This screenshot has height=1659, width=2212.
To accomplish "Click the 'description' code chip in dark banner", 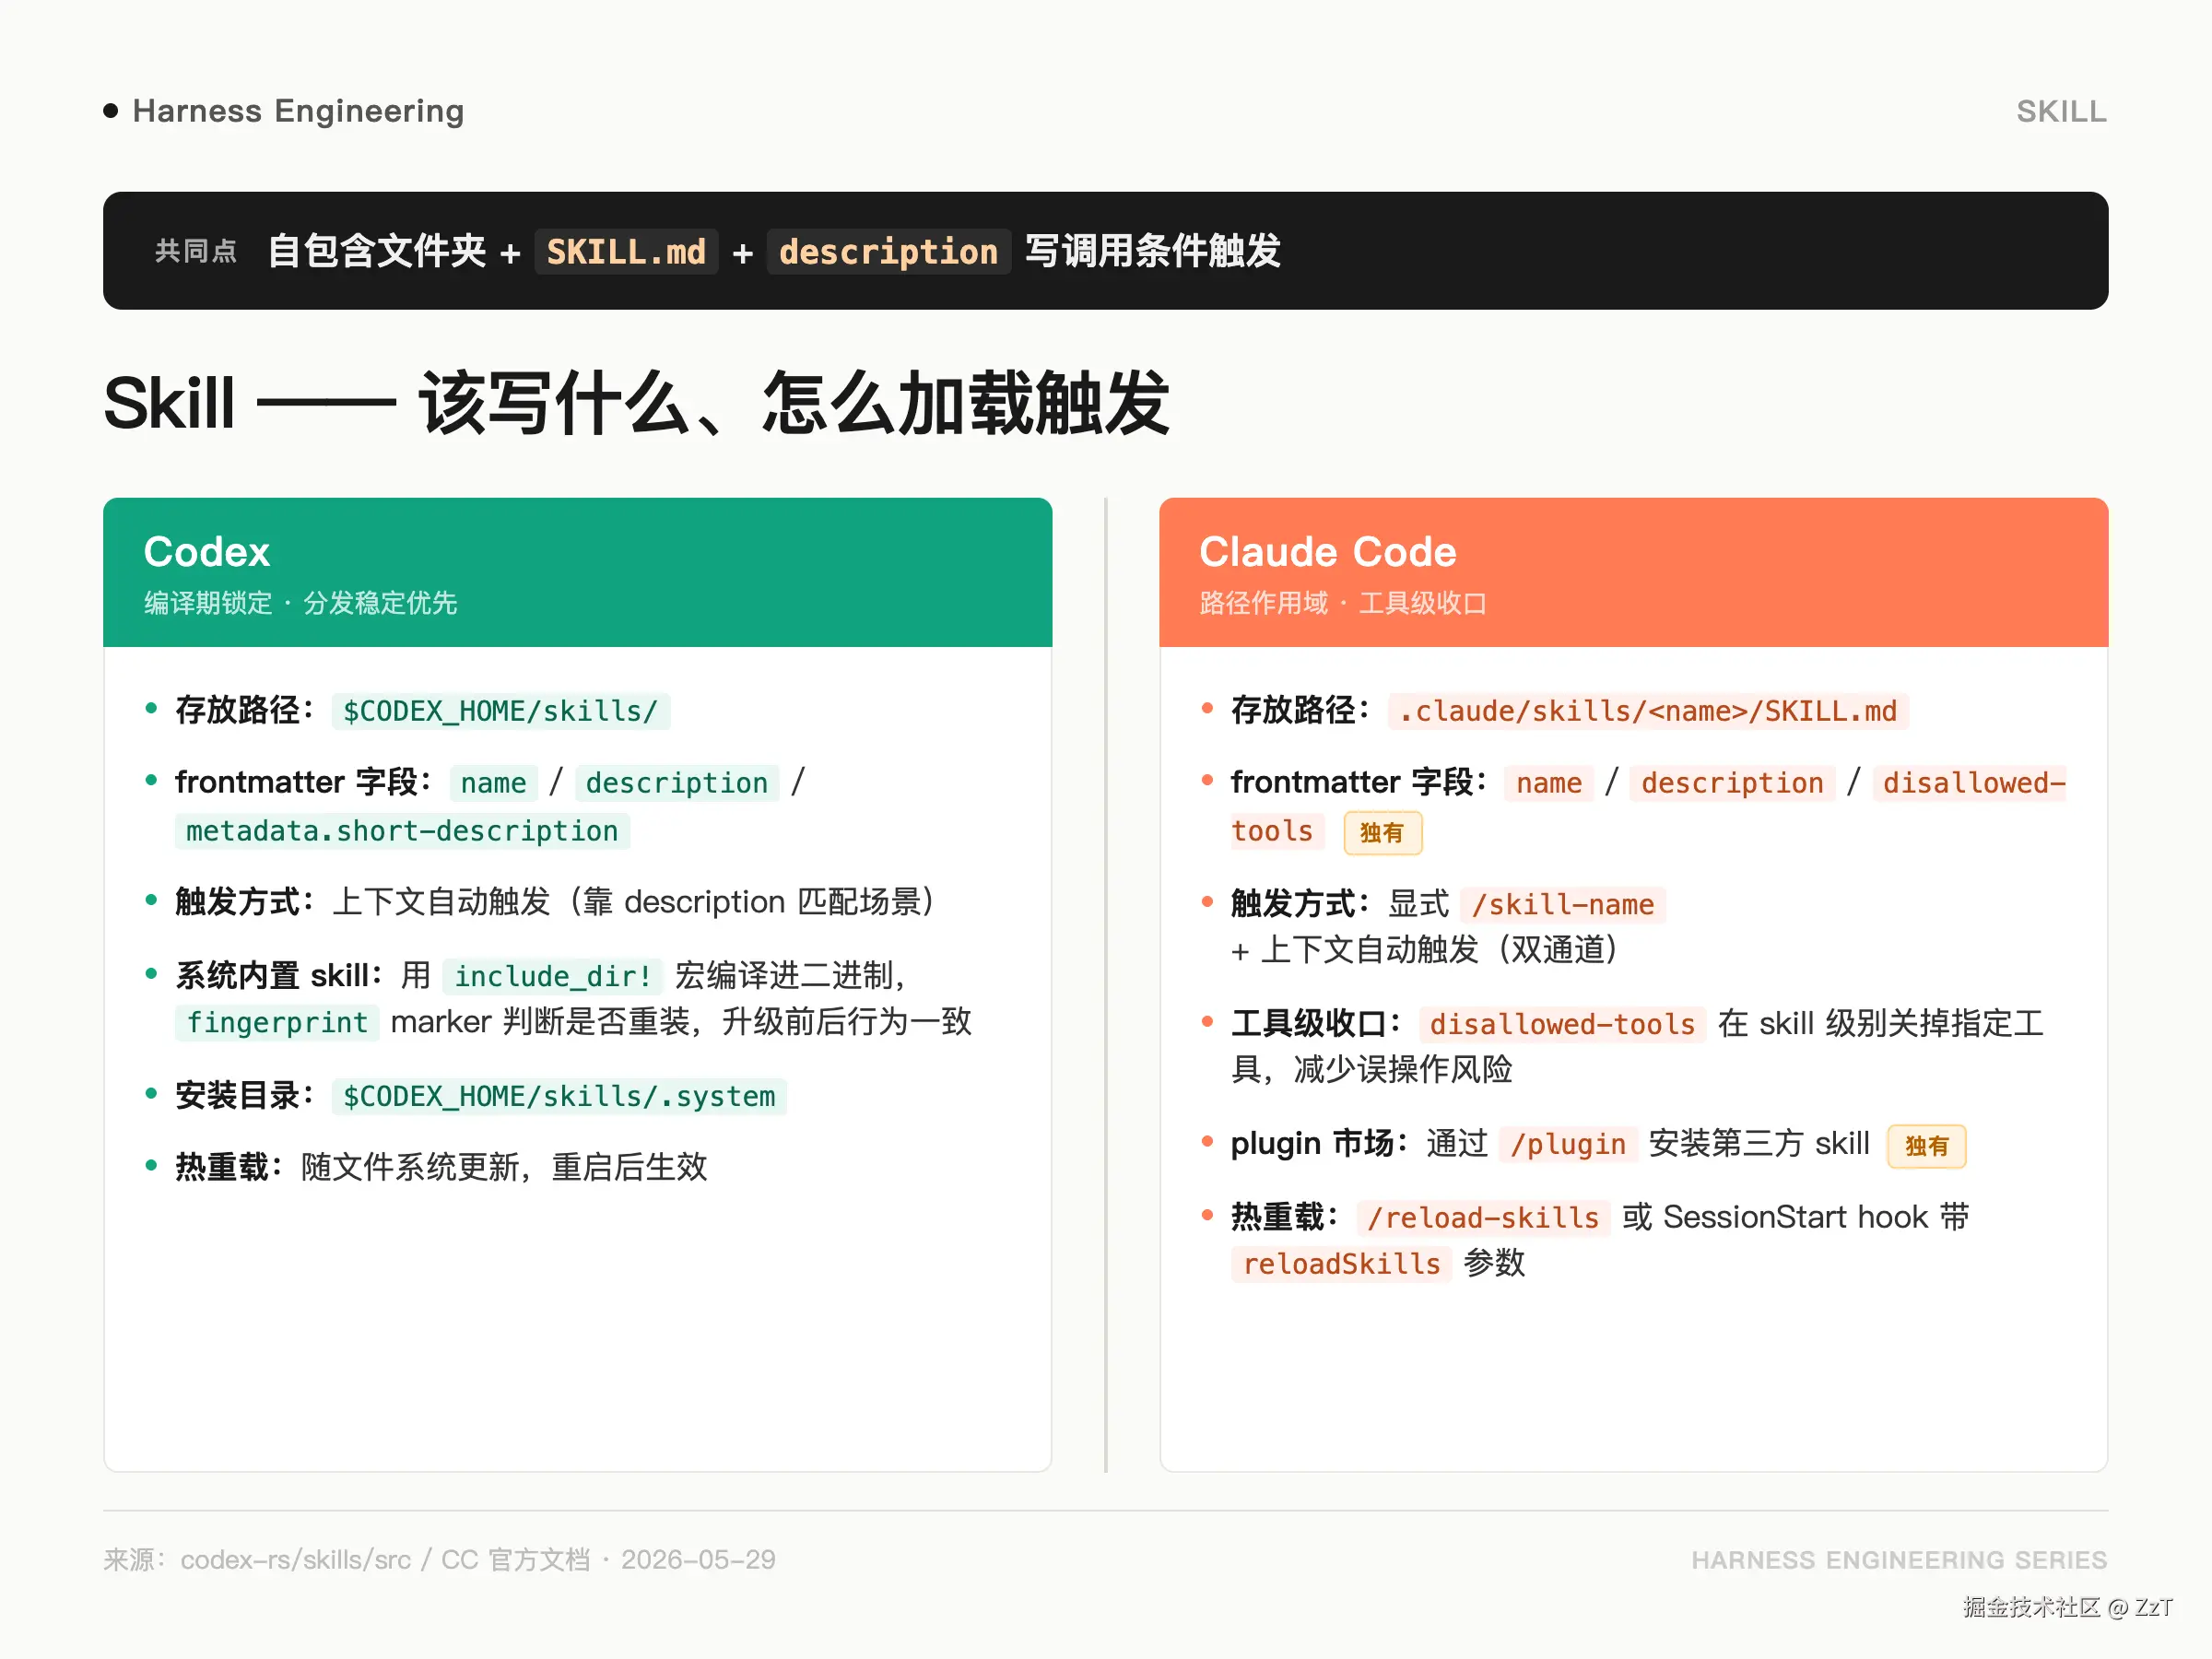I will click(888, 251).
